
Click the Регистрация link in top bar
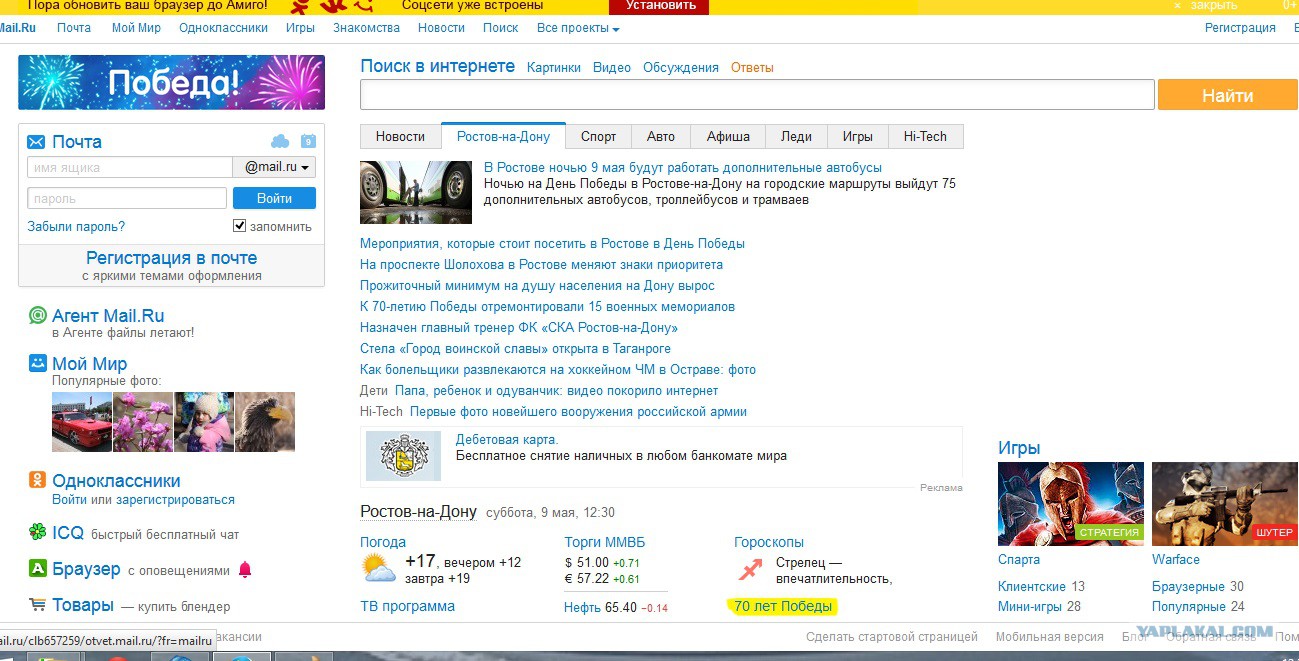tap(1240, 28)
